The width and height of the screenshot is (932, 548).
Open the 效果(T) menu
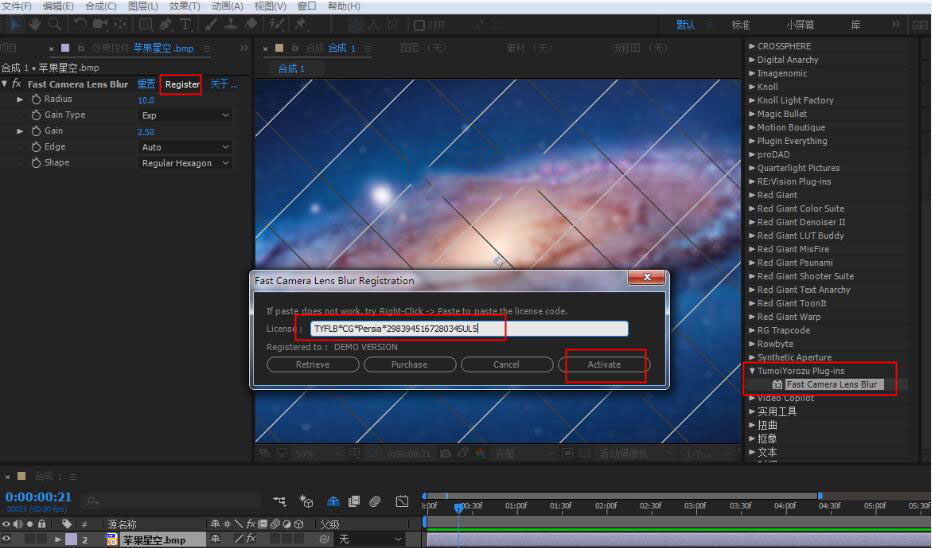pos(185,6)
